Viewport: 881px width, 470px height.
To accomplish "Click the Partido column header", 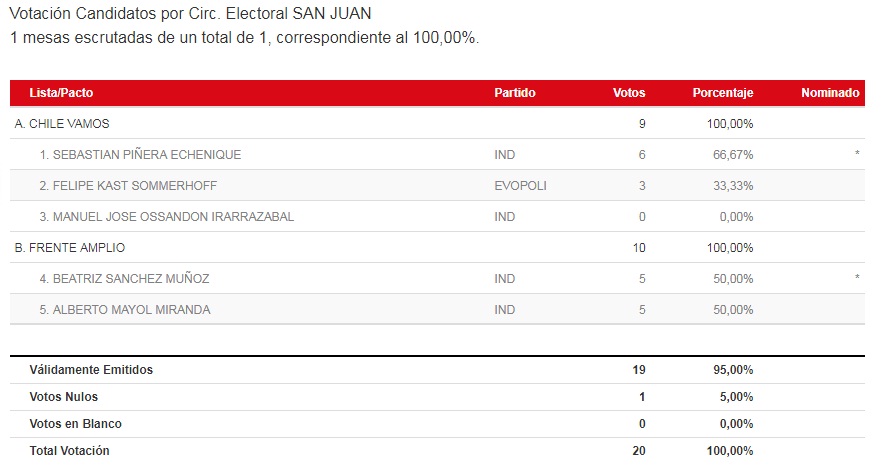I will click(x=515, y=93).
